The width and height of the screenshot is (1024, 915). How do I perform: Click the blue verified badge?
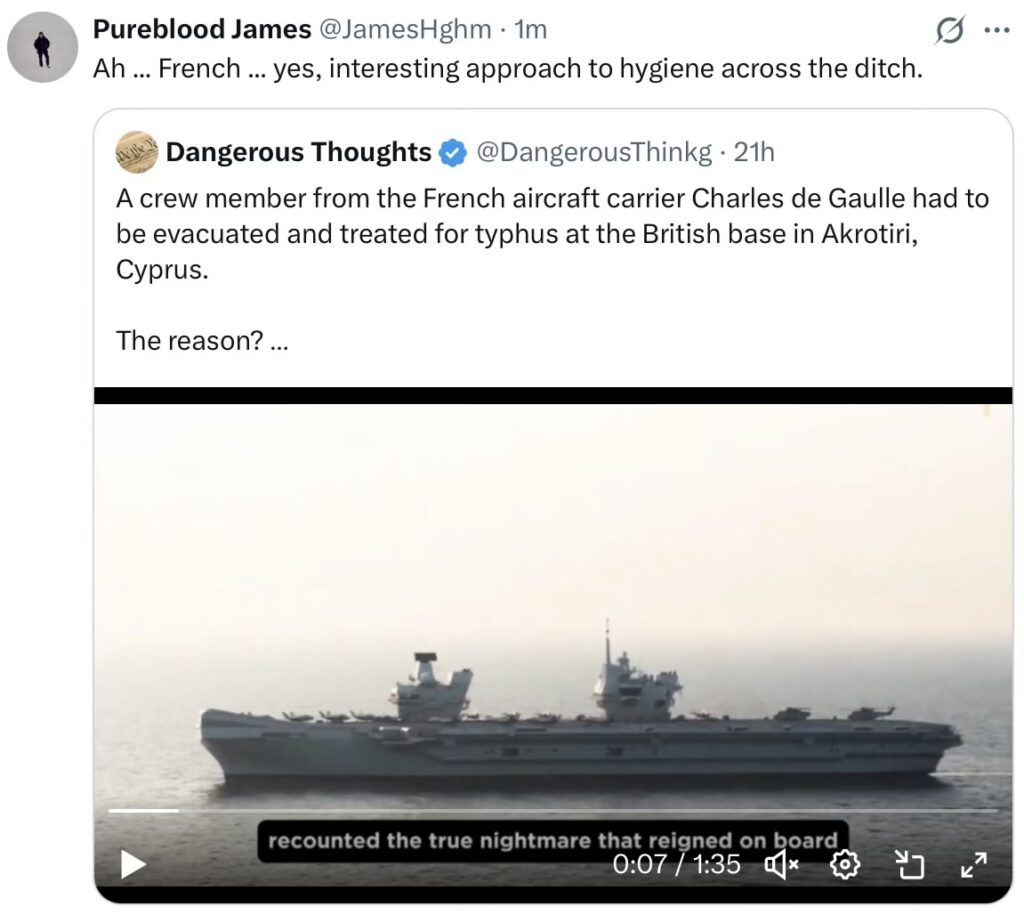click(453, 153)
